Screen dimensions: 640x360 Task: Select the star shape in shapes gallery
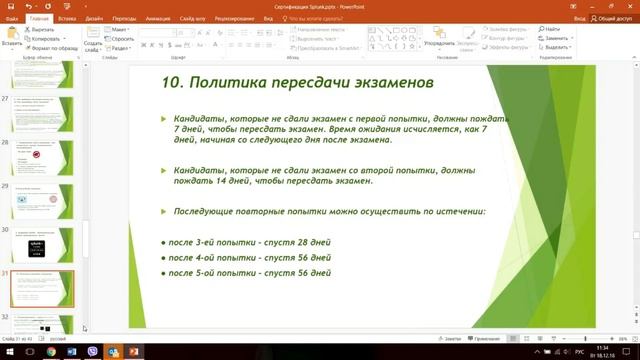pyautogui.click(x=412, y=47)
